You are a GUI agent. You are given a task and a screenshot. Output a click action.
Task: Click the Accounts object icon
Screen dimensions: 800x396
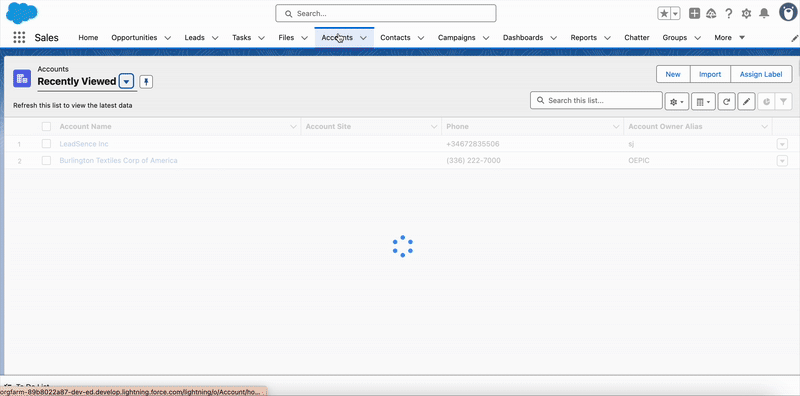point(22,79)
